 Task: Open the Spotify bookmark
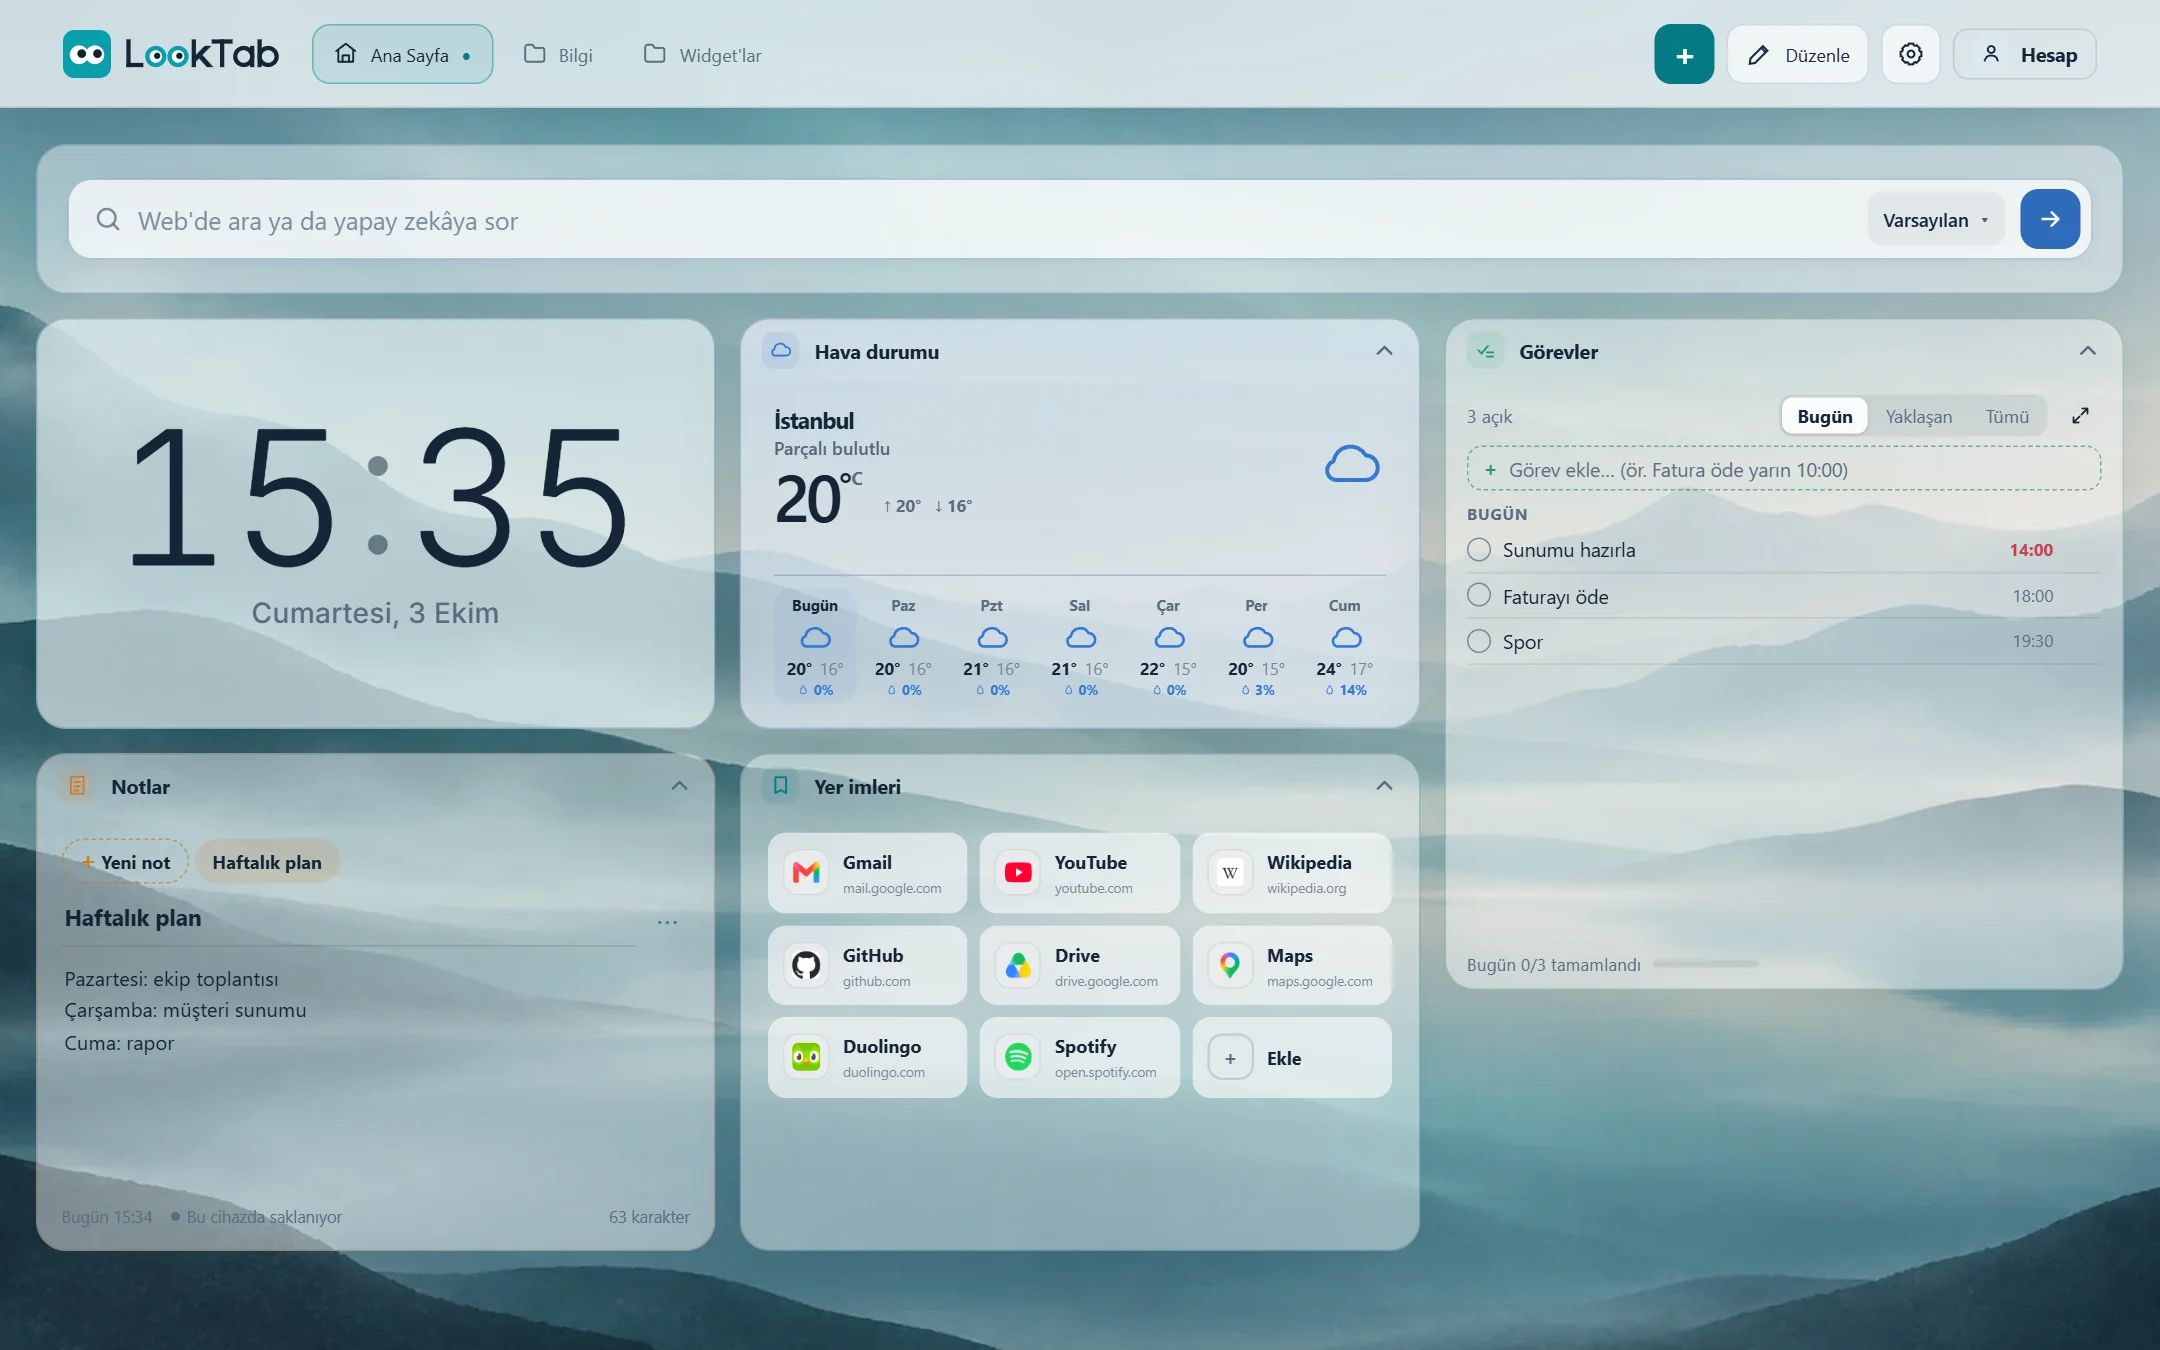coord(1079,1057)
